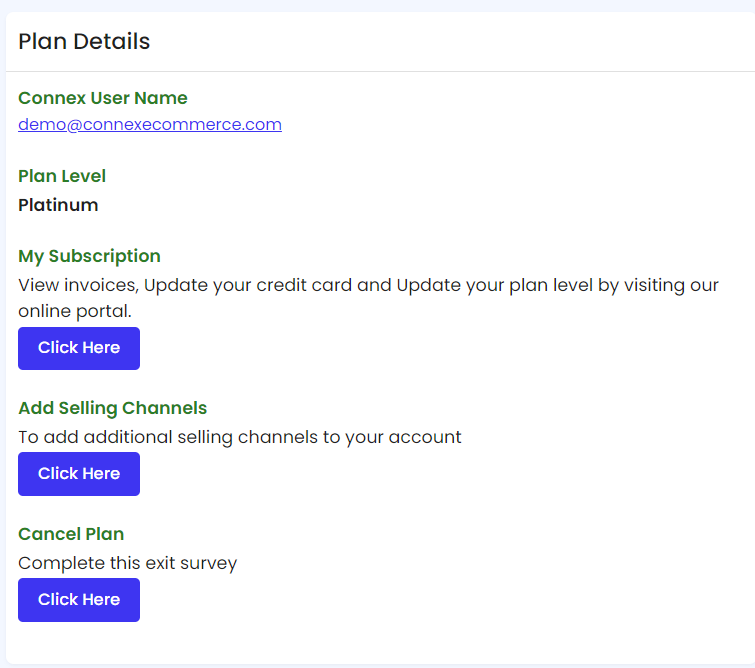Click Here button under Add Selling Channels
755x668 pixels.
click(x=79, y=474)
